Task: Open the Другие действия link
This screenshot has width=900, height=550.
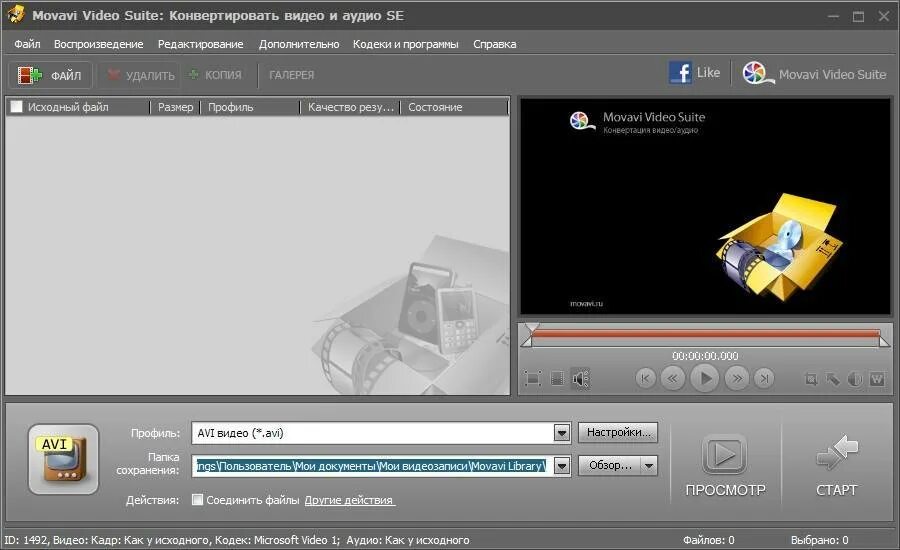Action: tap(348, 500)
